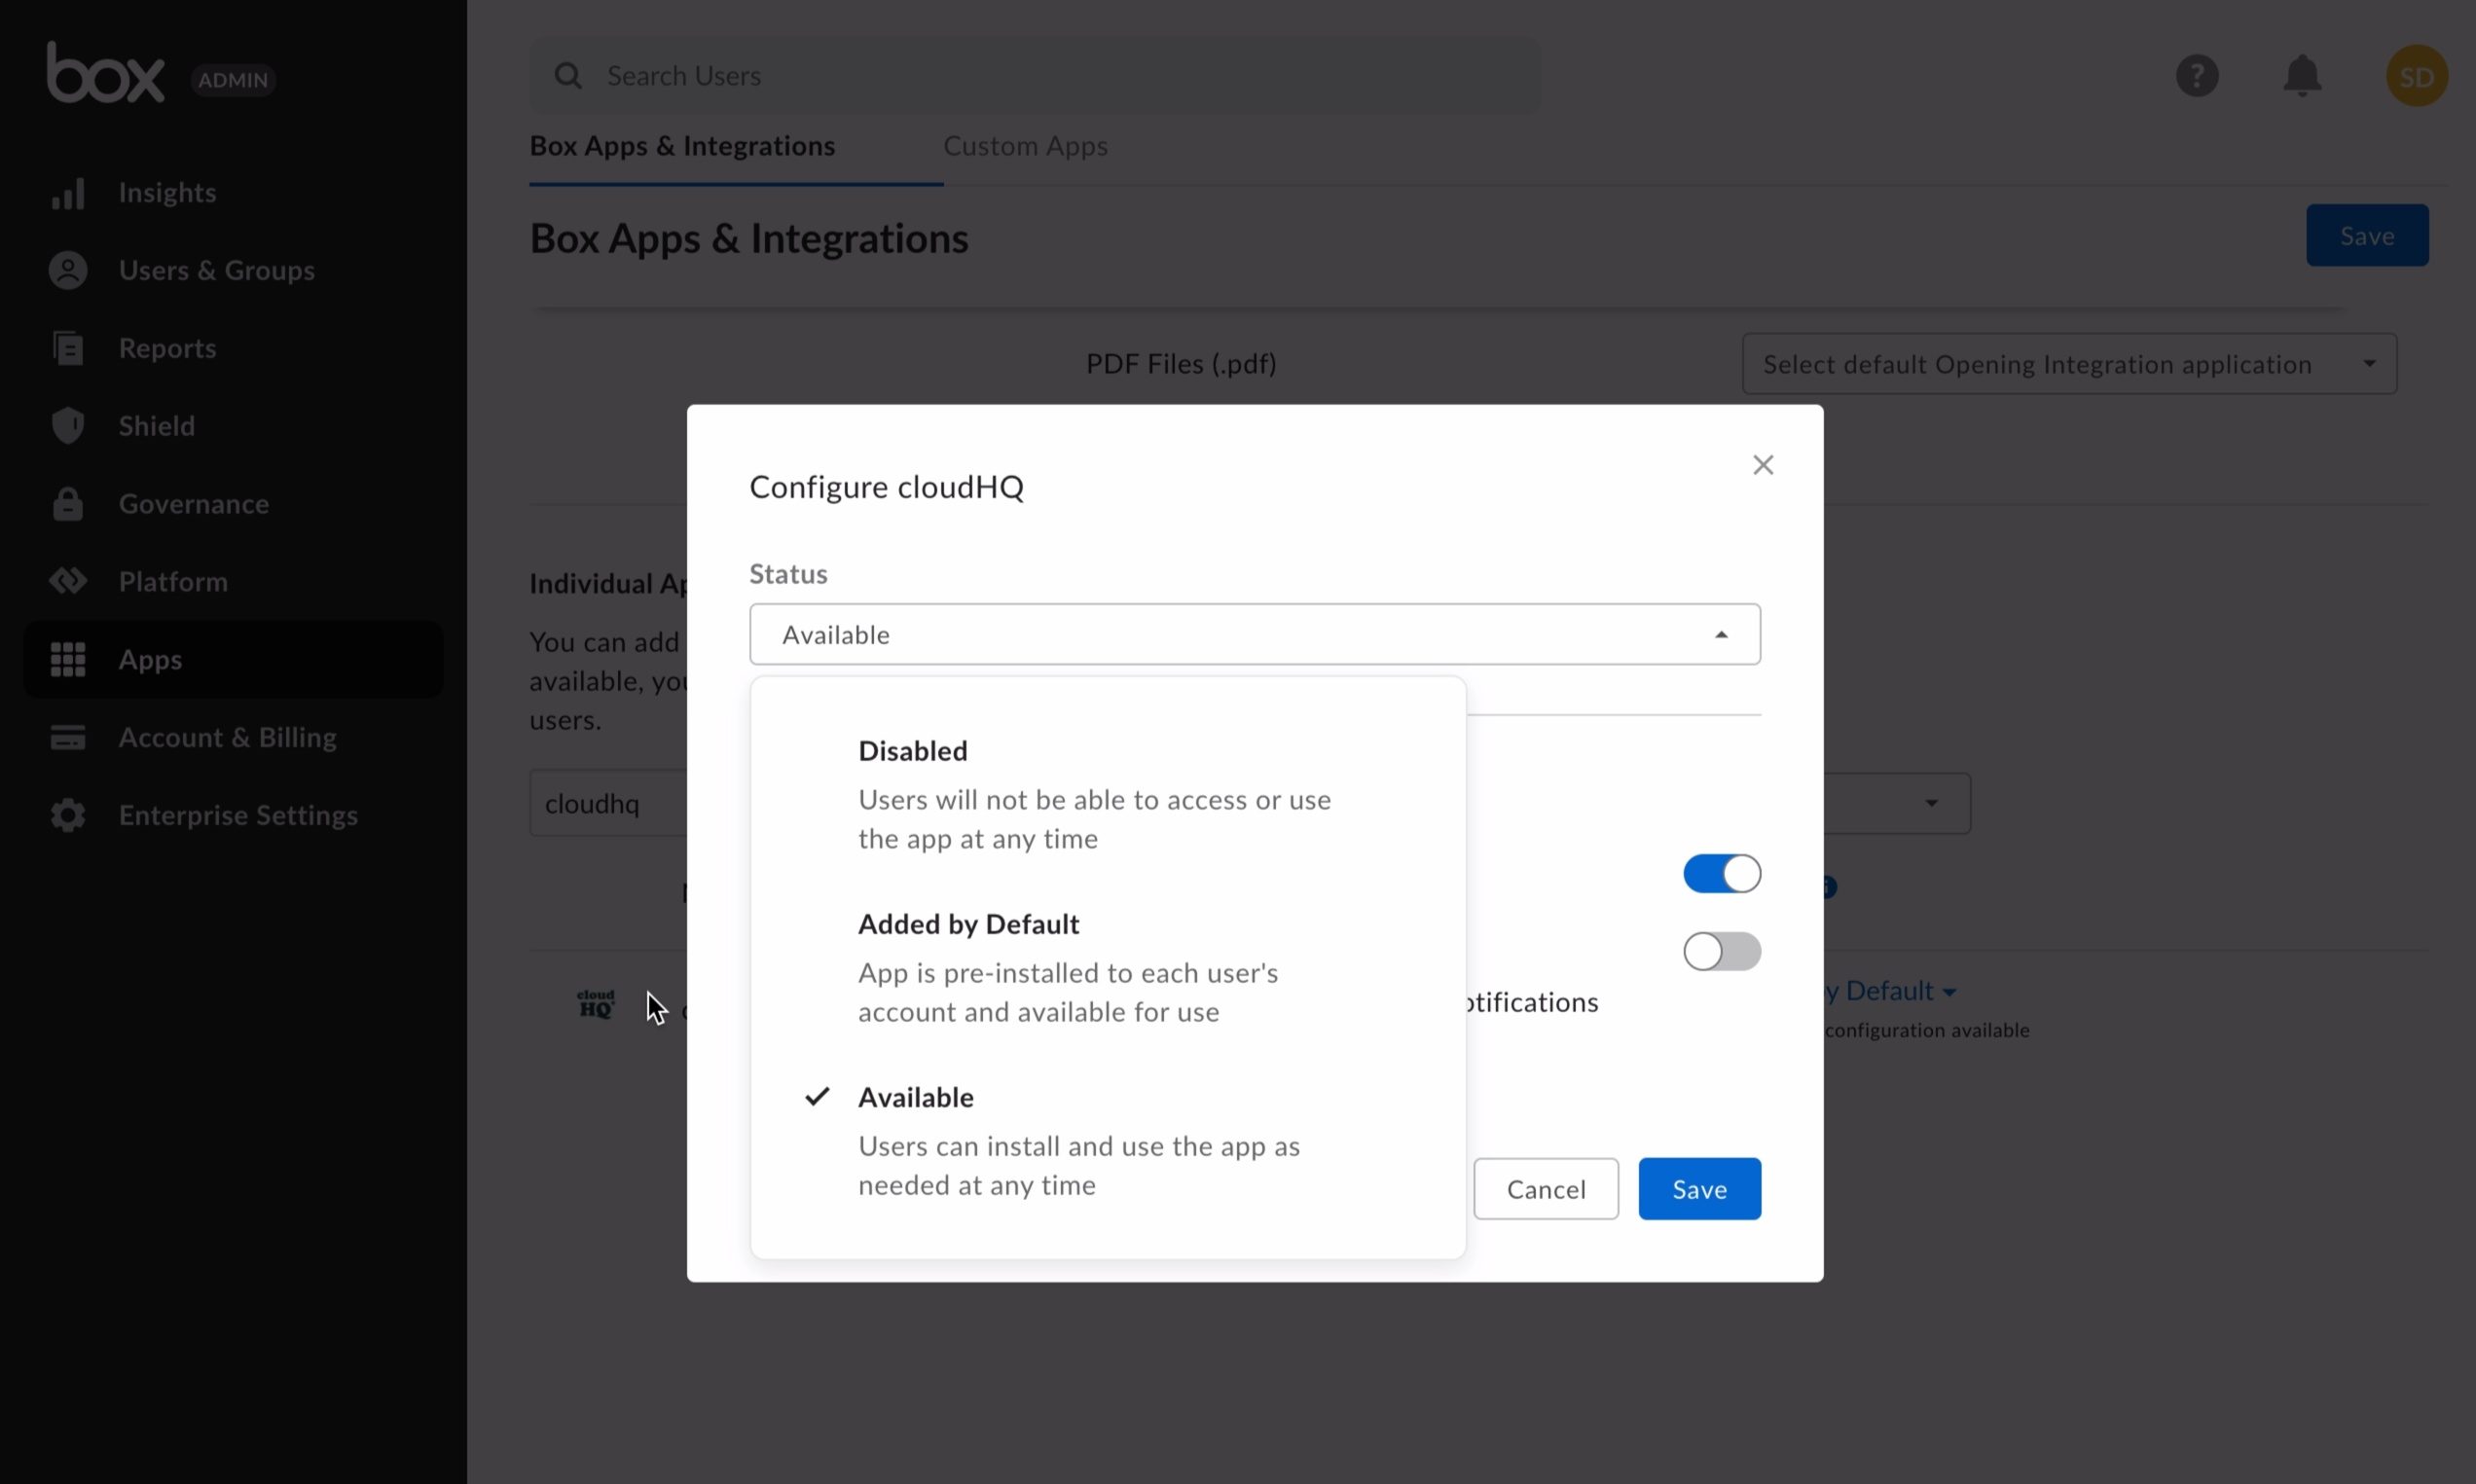Click the Reports document icon
Image resolution: width=2476 pixels, height=1484 pixels.
pos(68,348)
